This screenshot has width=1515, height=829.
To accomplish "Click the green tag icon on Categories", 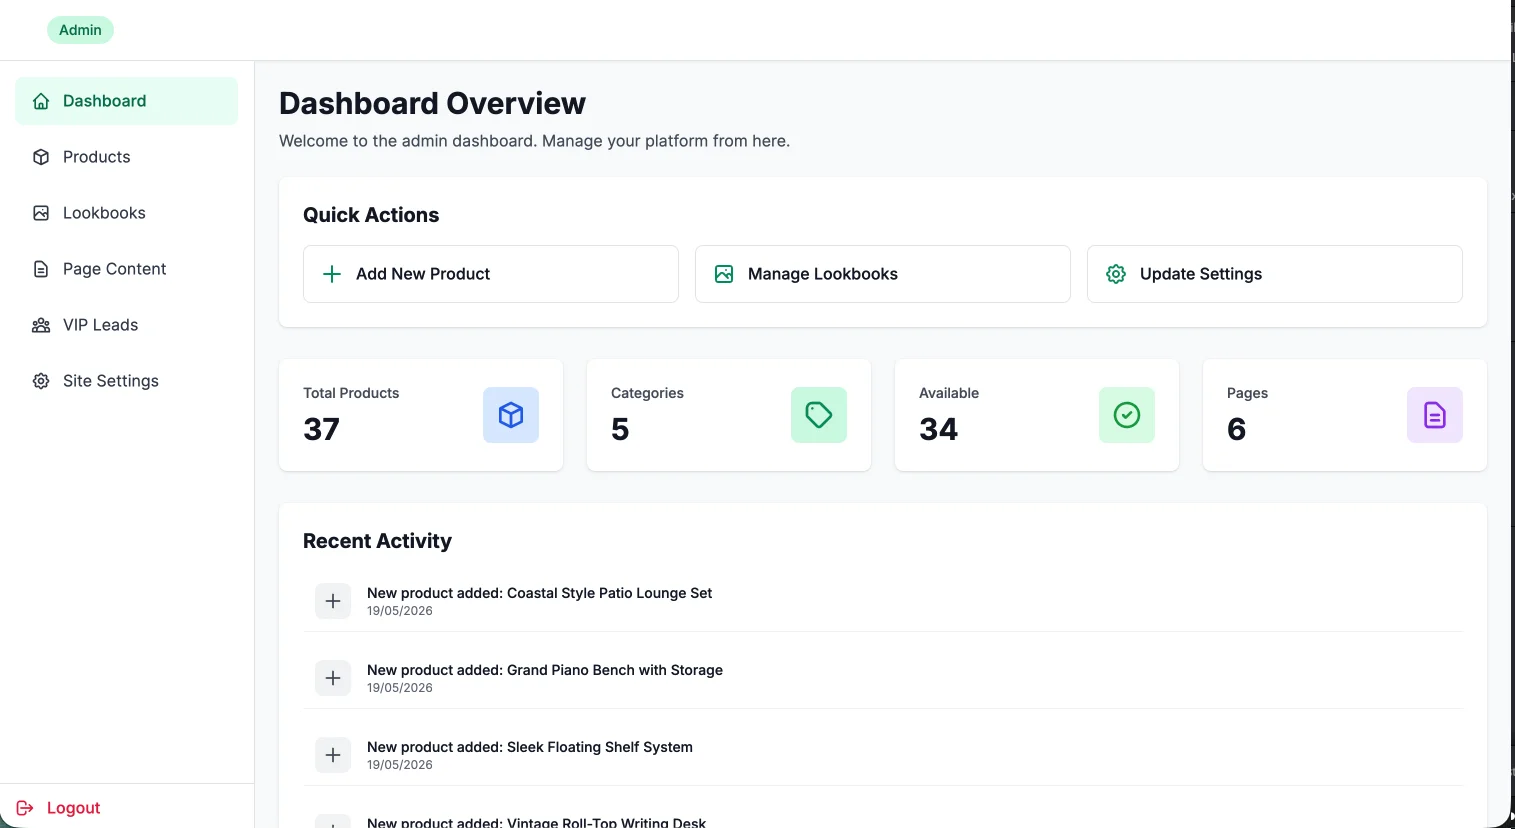I will [819, 415].
